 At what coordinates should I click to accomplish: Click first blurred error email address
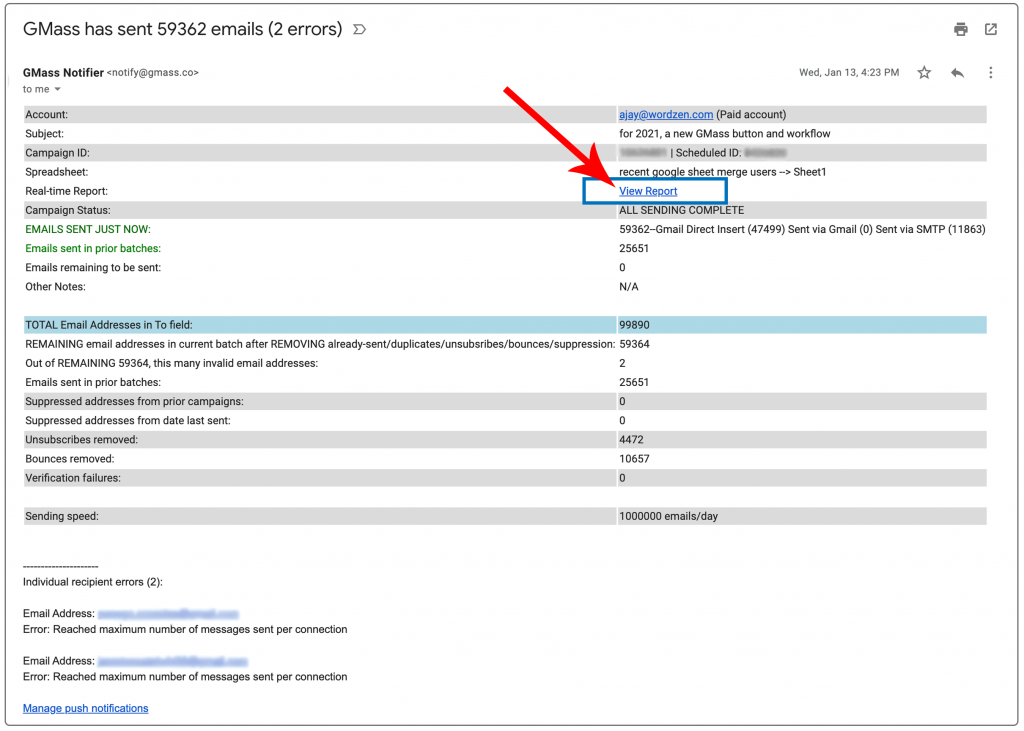tap(168, 613)
